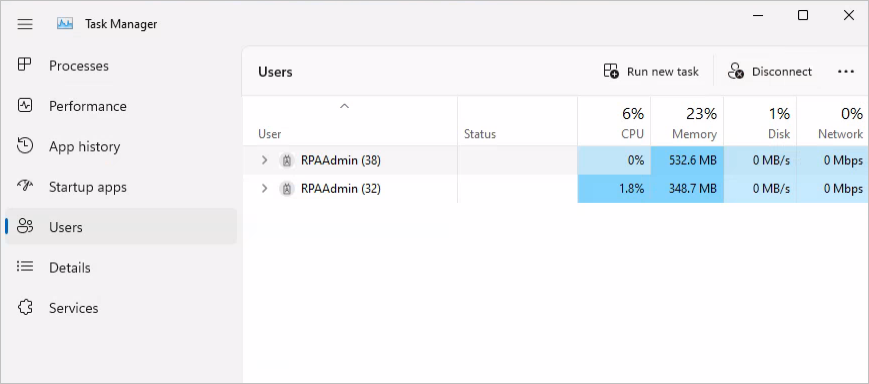Sort by the Disk column header

pos(760,121)
